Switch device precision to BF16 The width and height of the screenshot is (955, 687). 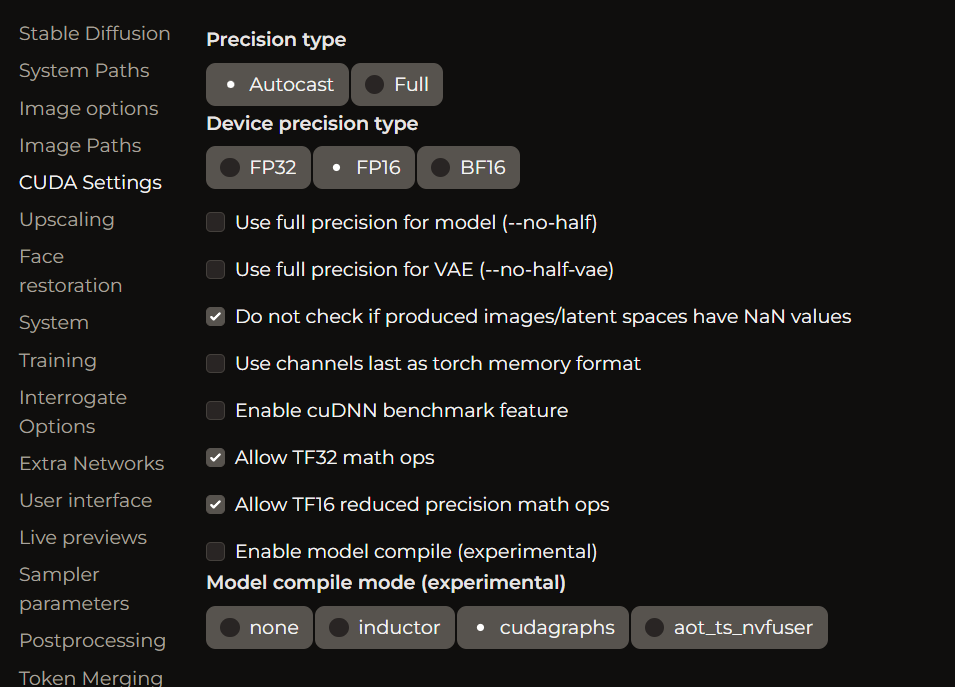point(468,167)
